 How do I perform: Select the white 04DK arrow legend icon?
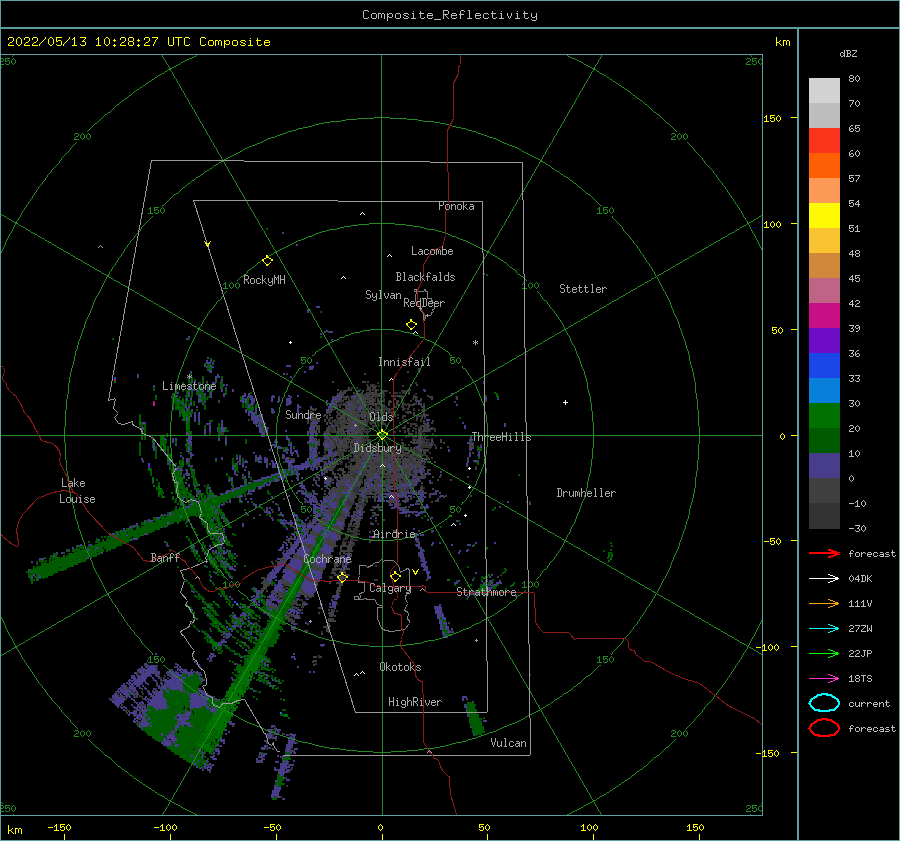click(x=824, y=579)
